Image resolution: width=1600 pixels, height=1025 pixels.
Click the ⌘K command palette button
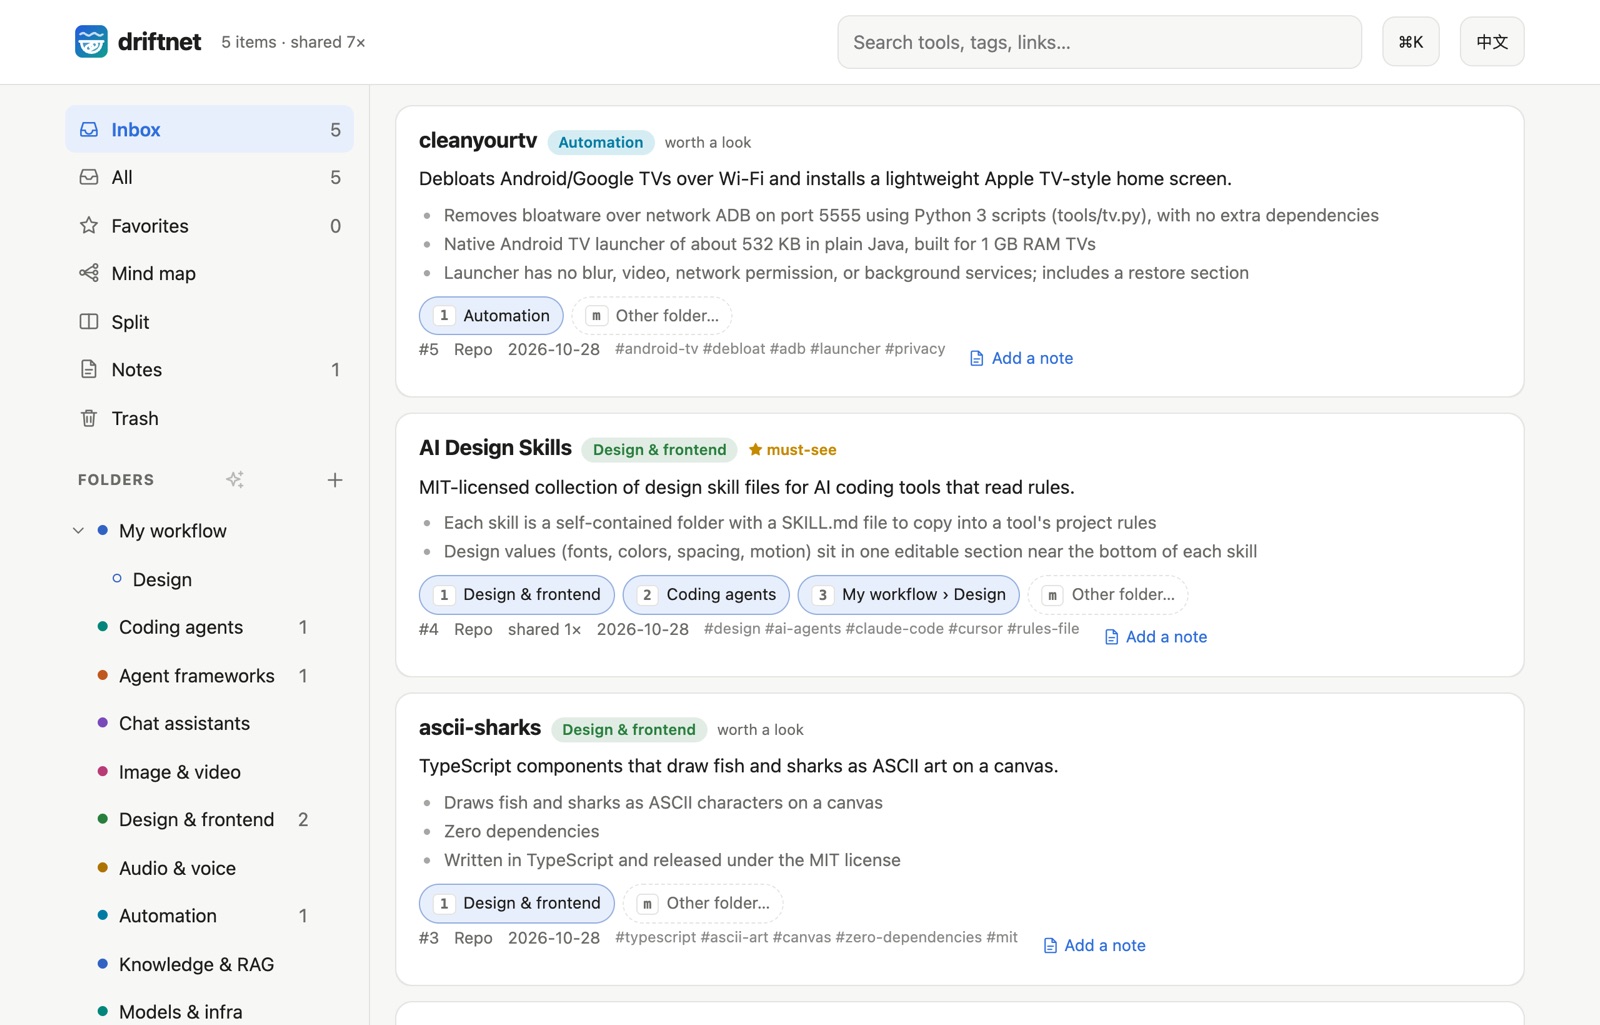1411,42
